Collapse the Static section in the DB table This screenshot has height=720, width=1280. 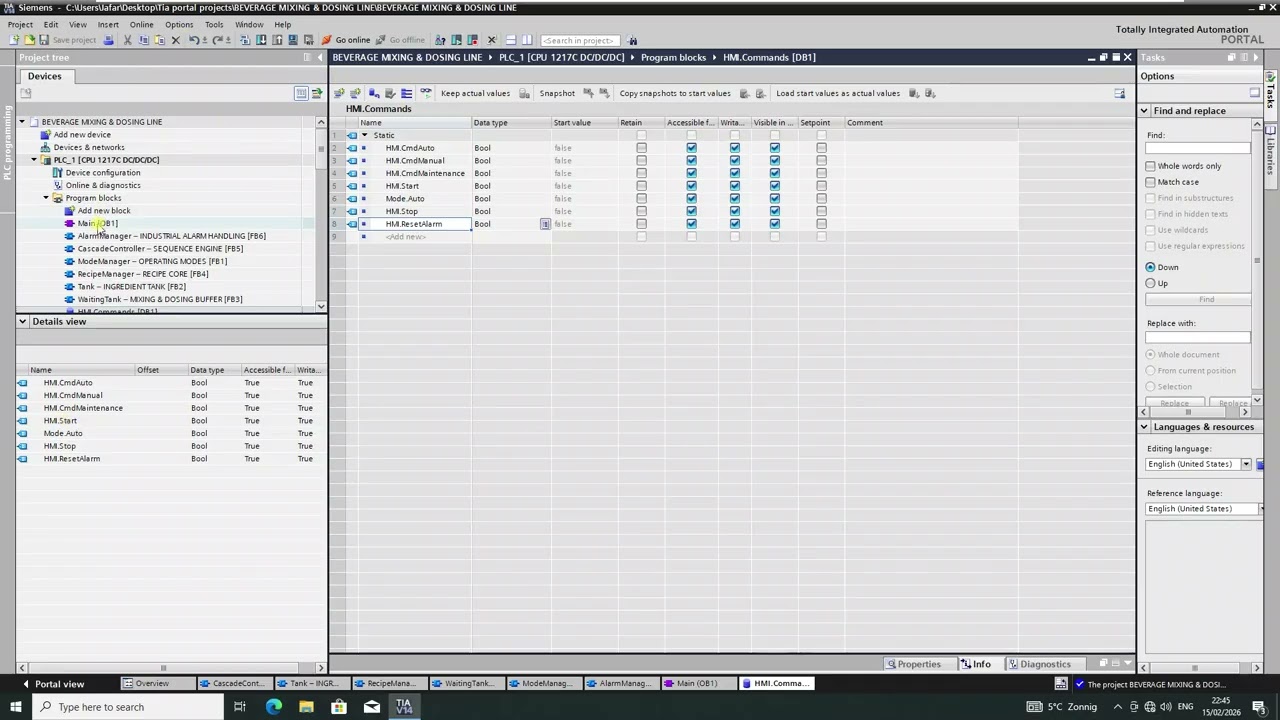point(364,135)
